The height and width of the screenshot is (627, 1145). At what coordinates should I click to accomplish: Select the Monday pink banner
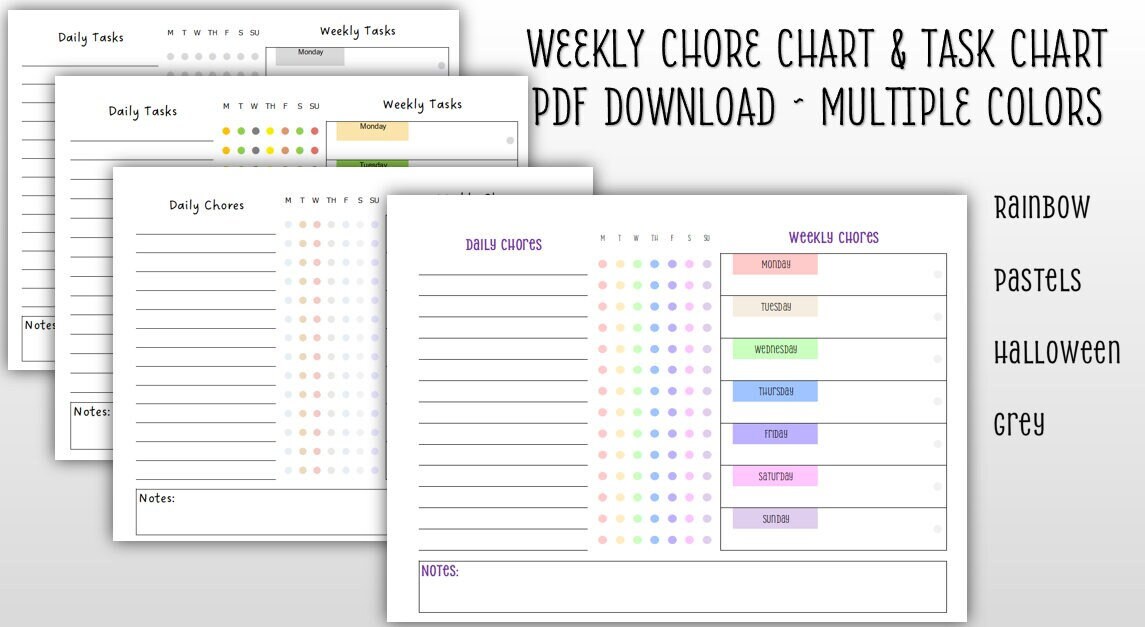click(x=774, y=264)
